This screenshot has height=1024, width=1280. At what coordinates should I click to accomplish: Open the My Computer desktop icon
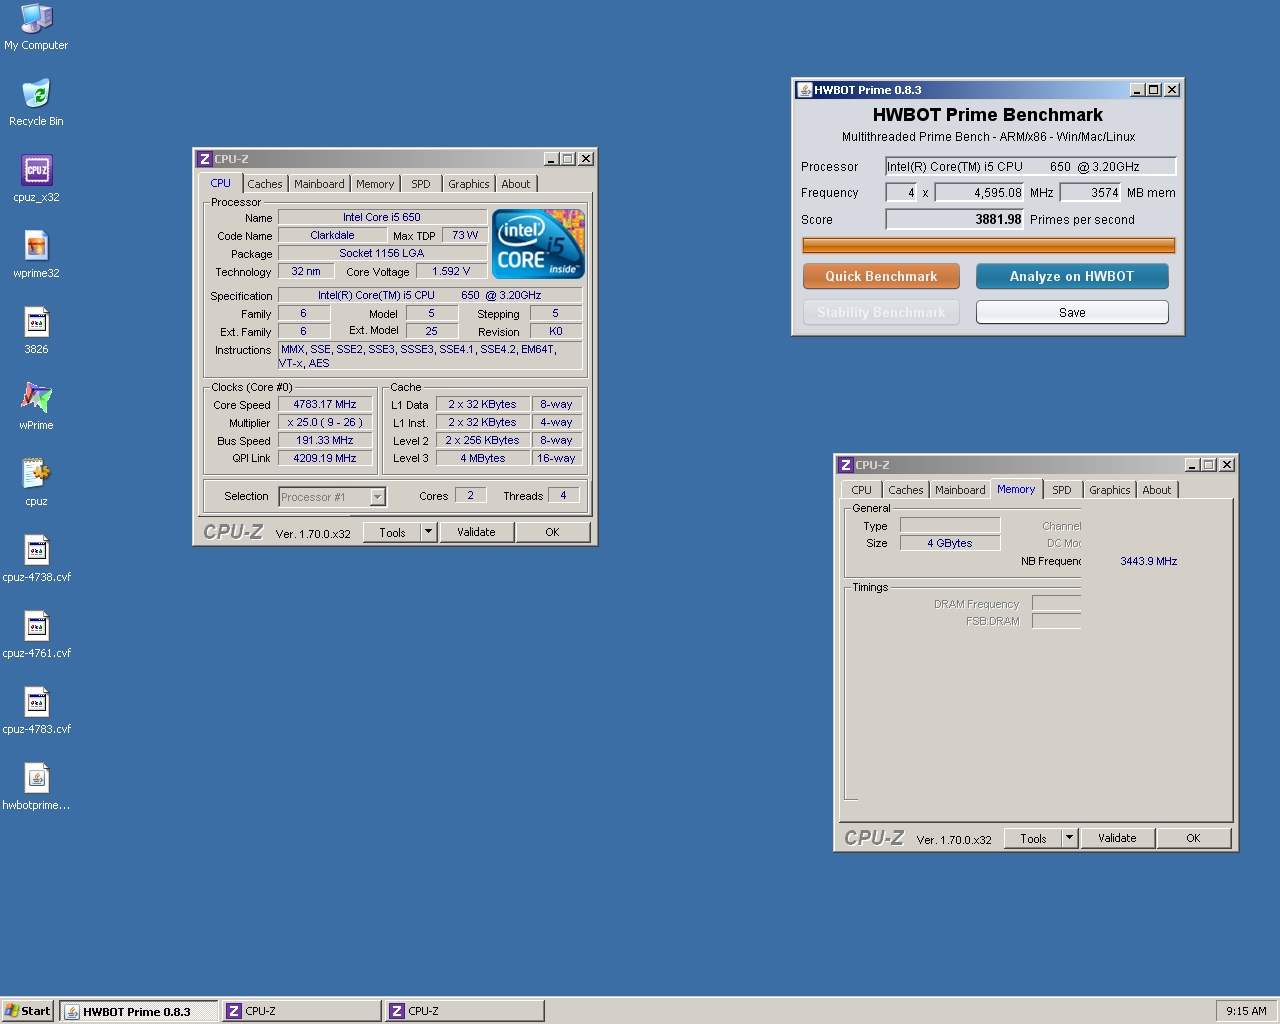tap(36, 27)
